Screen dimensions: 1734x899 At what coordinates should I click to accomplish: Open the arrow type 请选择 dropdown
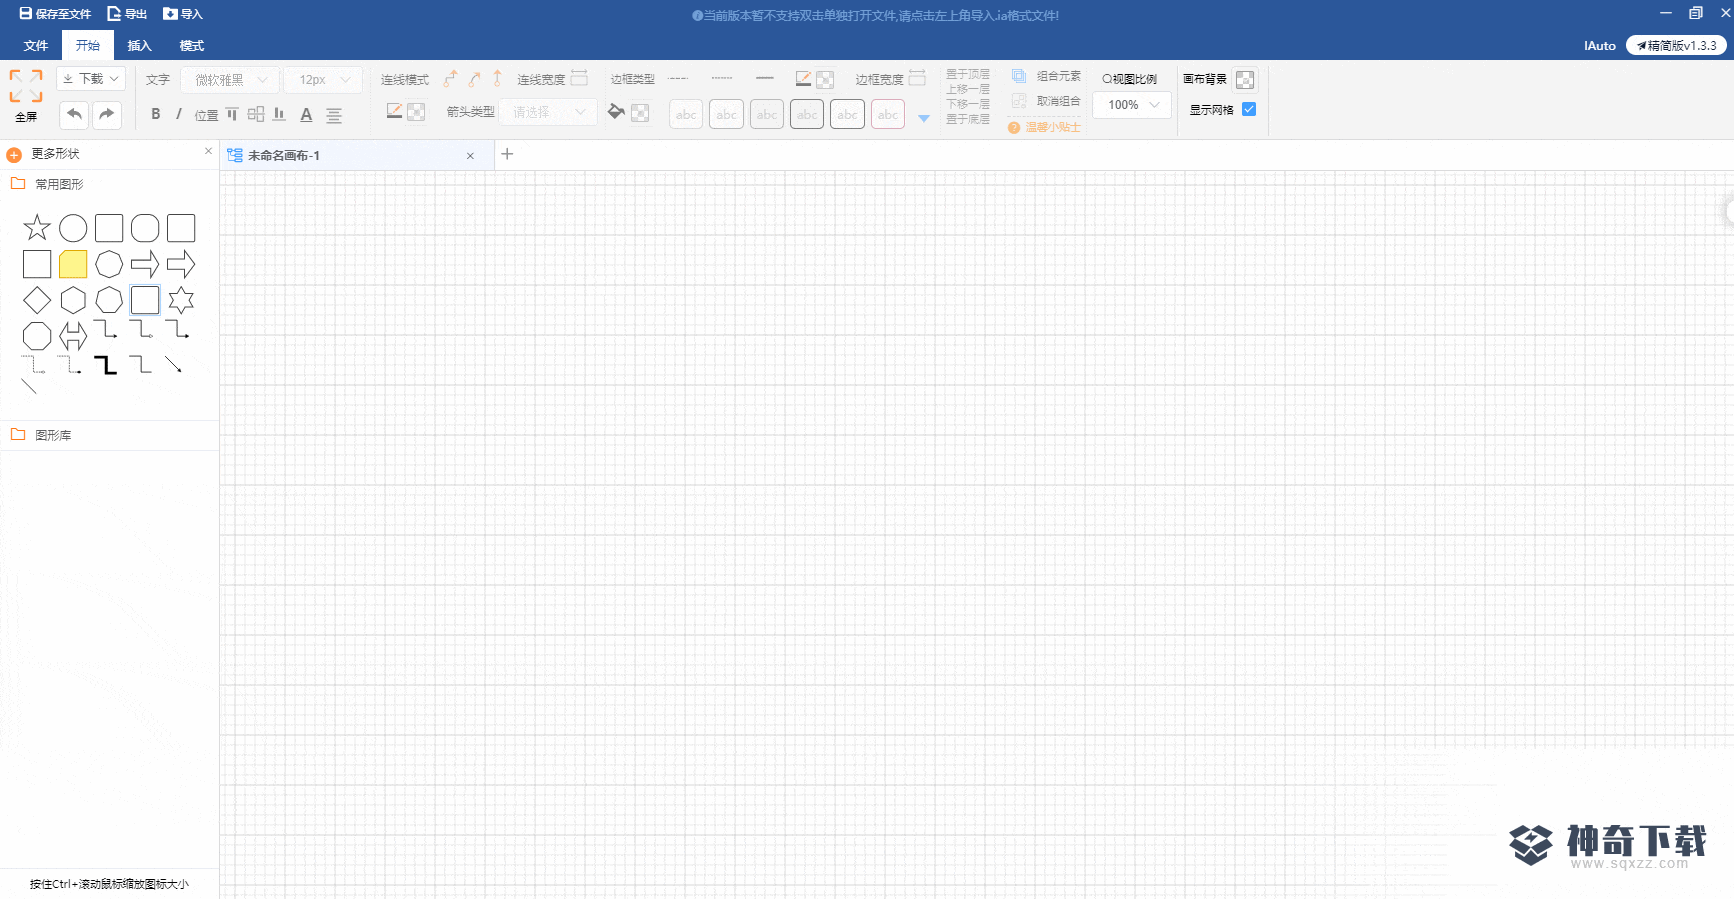pyautogui.click(x=548, y=112)
